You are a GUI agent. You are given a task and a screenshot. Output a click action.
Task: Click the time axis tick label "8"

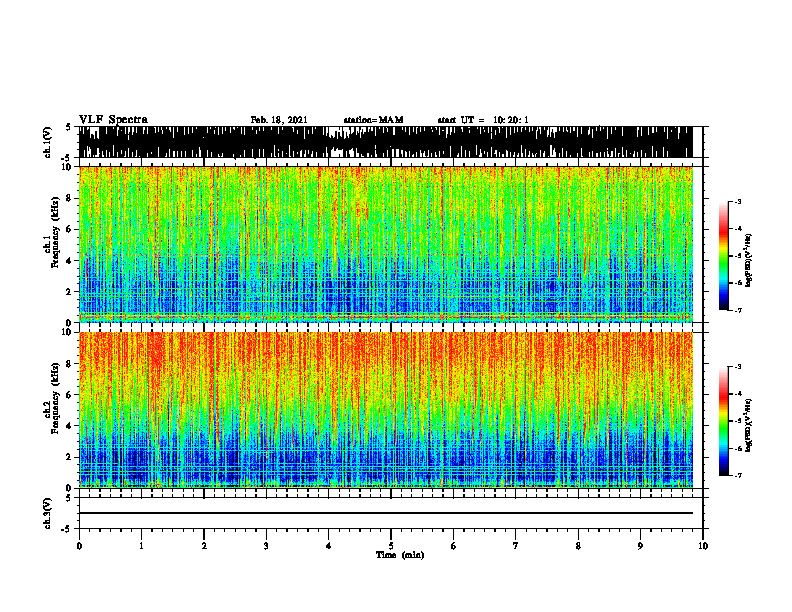point(578,546)
